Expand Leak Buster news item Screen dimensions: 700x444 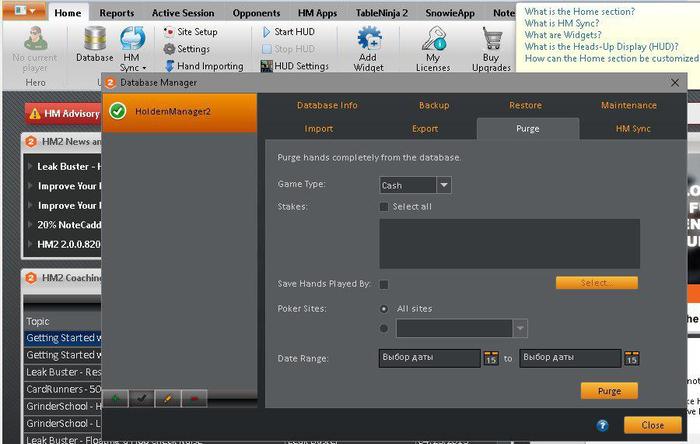pyautogui.click(x=30, y=166)
